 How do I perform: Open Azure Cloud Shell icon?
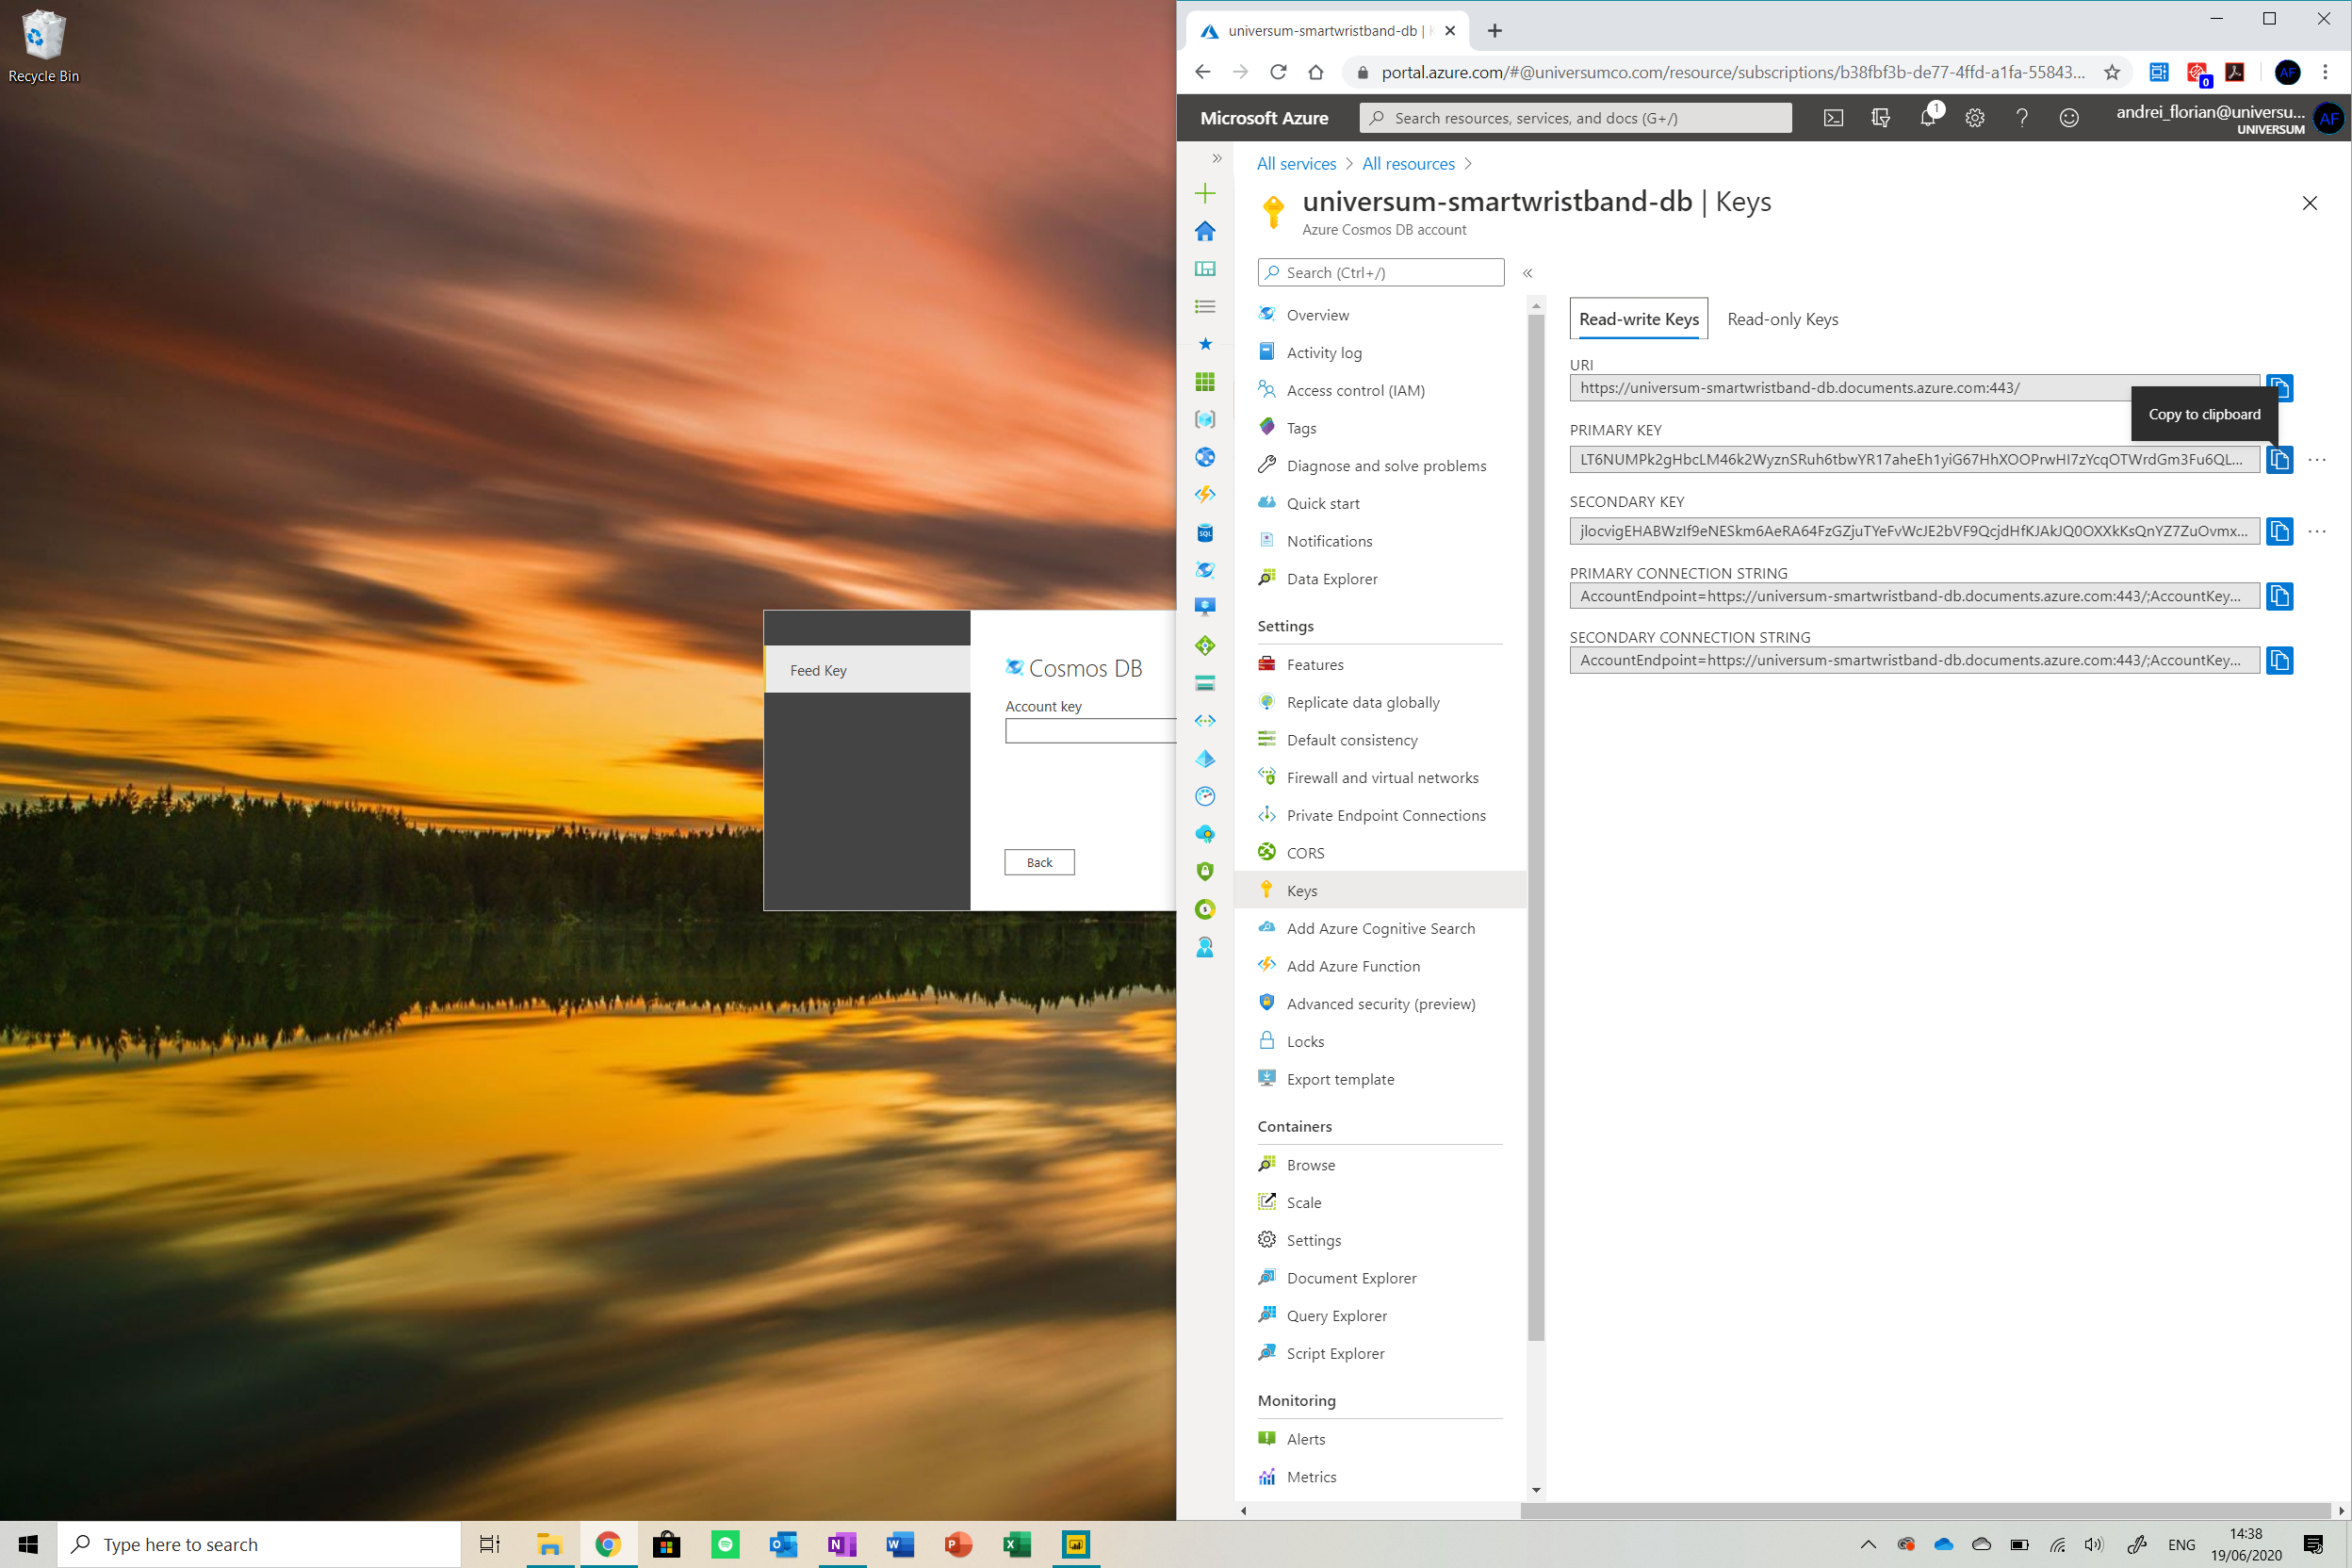click(1833, 118)
